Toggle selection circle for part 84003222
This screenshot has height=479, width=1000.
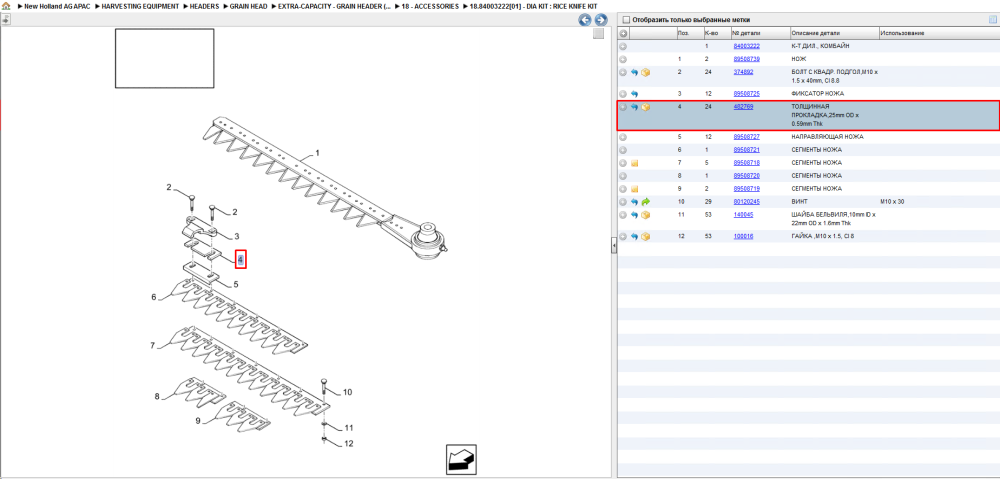click(623, 47)
